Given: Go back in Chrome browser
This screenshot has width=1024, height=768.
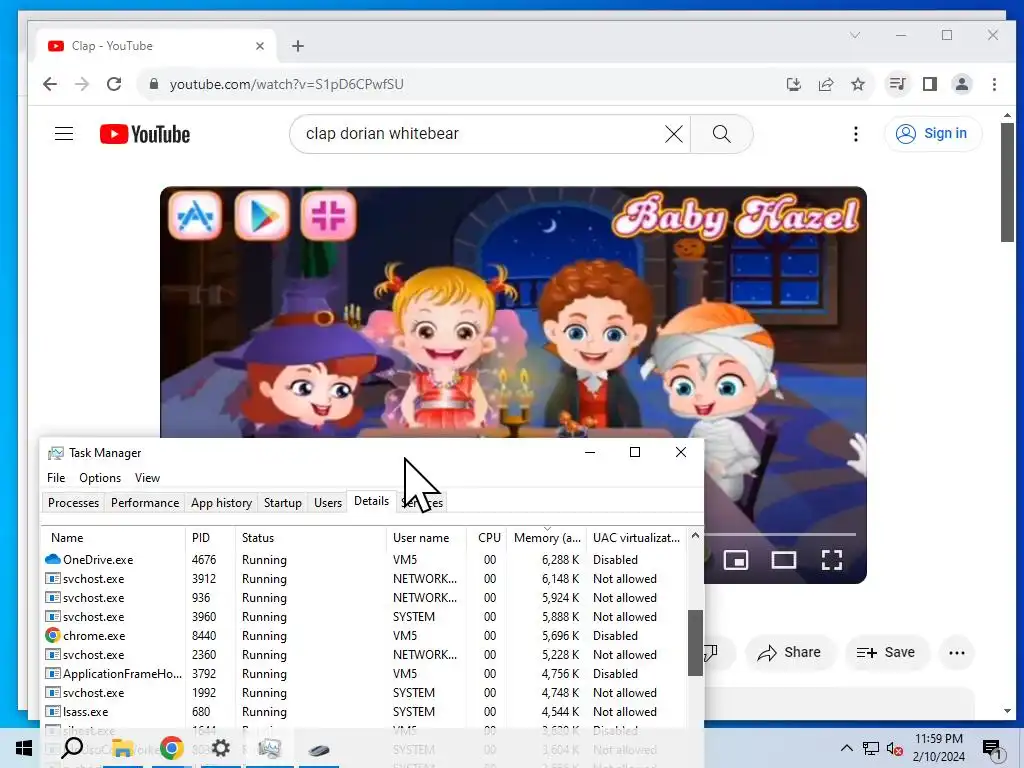Looking at the screenshot, I should pyautogui.click(x=50, y=84).
